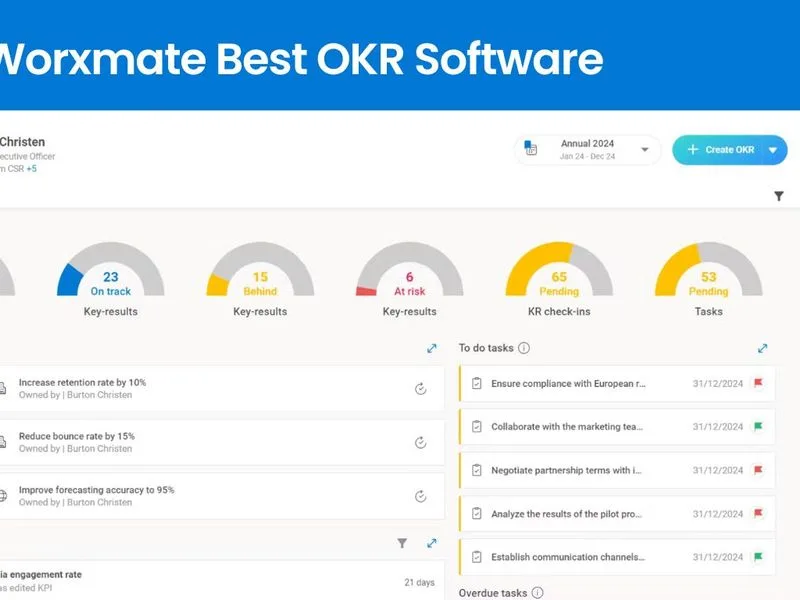Click due date of Establish communication channels task
The width and height of the screenshot is (800, 600).
click(717, 557)
